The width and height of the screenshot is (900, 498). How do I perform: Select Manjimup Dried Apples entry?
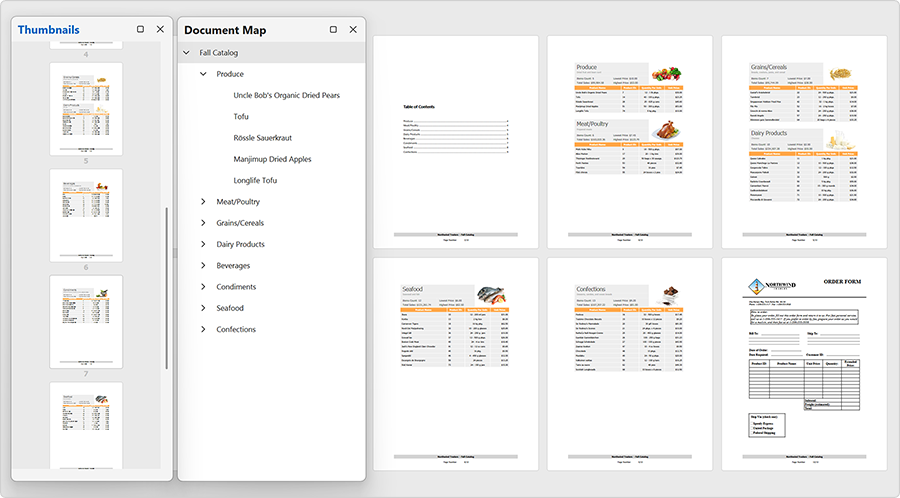(x=271, y=159)
